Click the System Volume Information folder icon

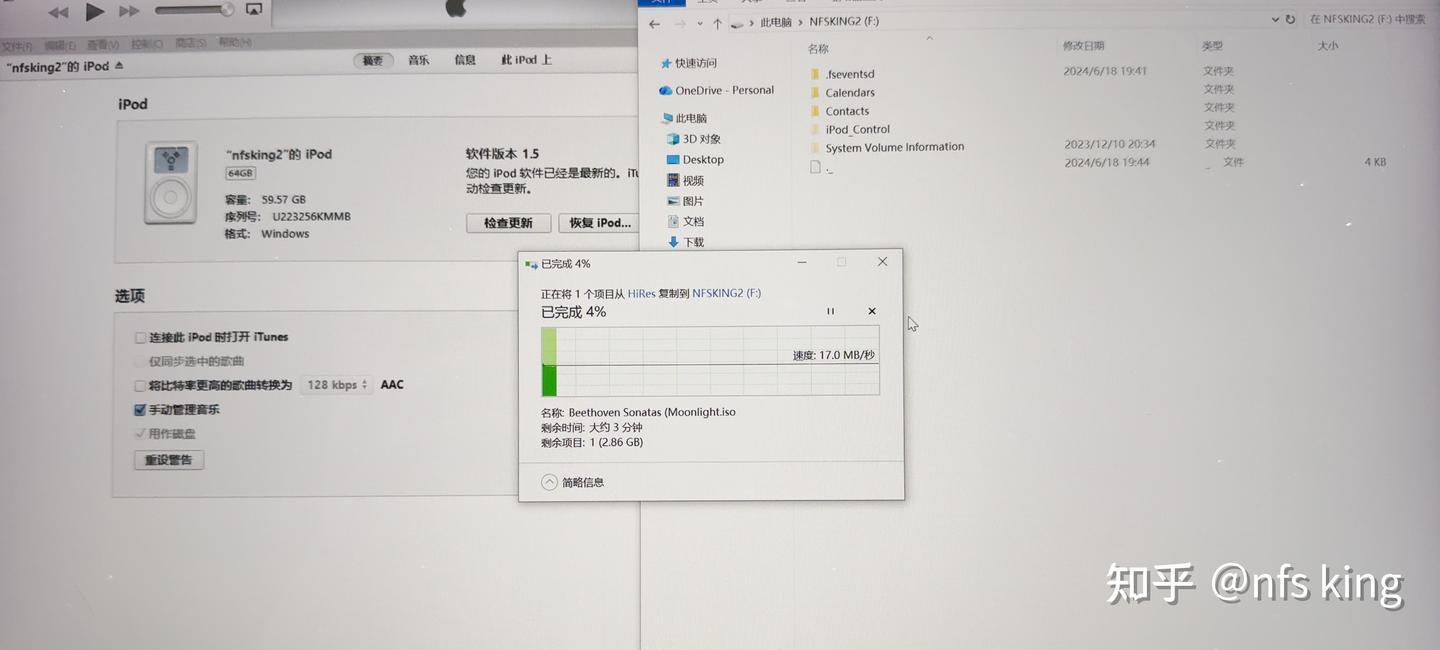click(815, 147)
